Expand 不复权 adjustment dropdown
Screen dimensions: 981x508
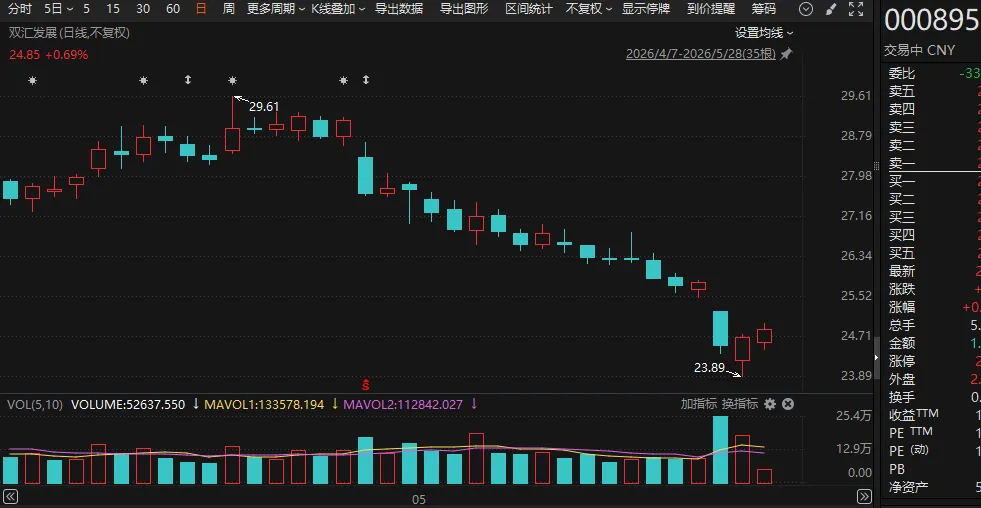(x=589, y=9)
